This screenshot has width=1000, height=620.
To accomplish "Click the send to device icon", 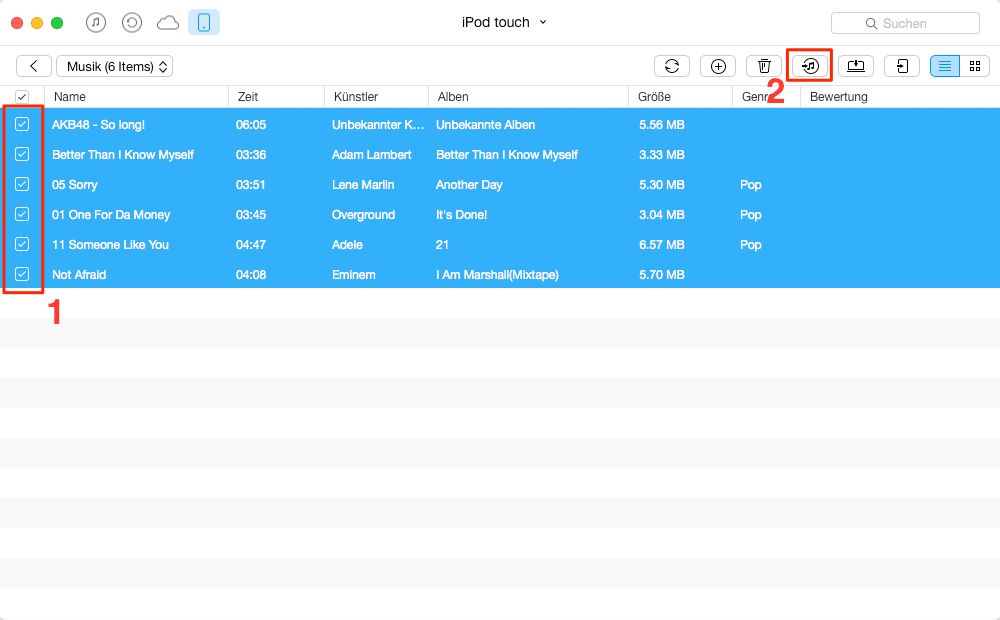I will (x=902, y=66).
